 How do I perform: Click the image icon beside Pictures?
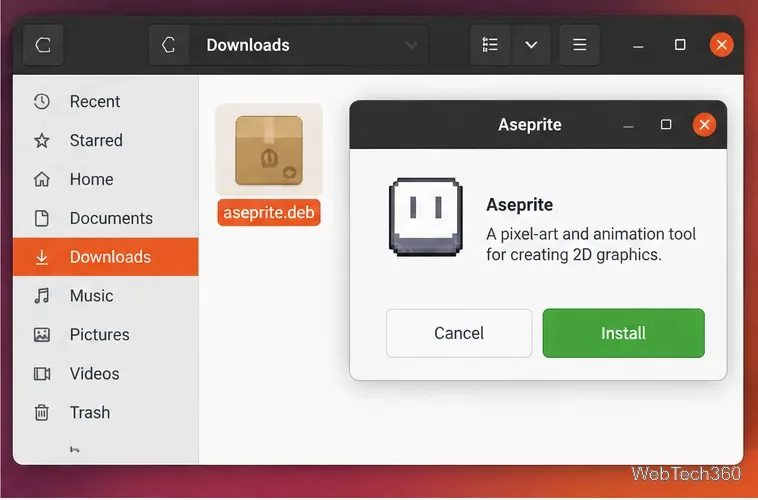pos(42,335)
